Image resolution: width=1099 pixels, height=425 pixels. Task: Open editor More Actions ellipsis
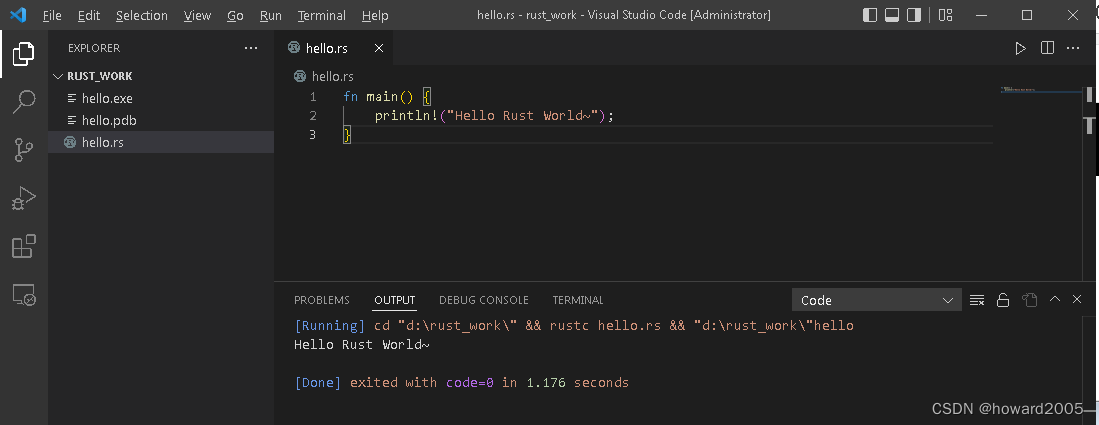1073,48
